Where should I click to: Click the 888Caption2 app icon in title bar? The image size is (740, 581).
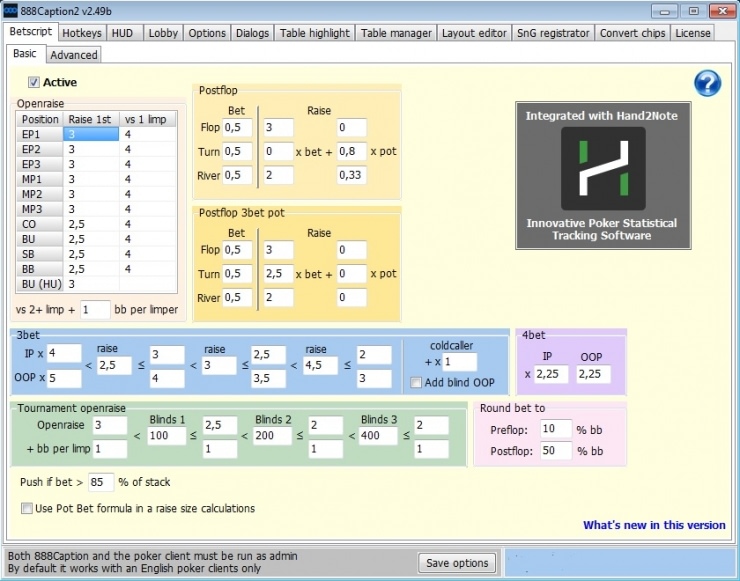point(10,11)
